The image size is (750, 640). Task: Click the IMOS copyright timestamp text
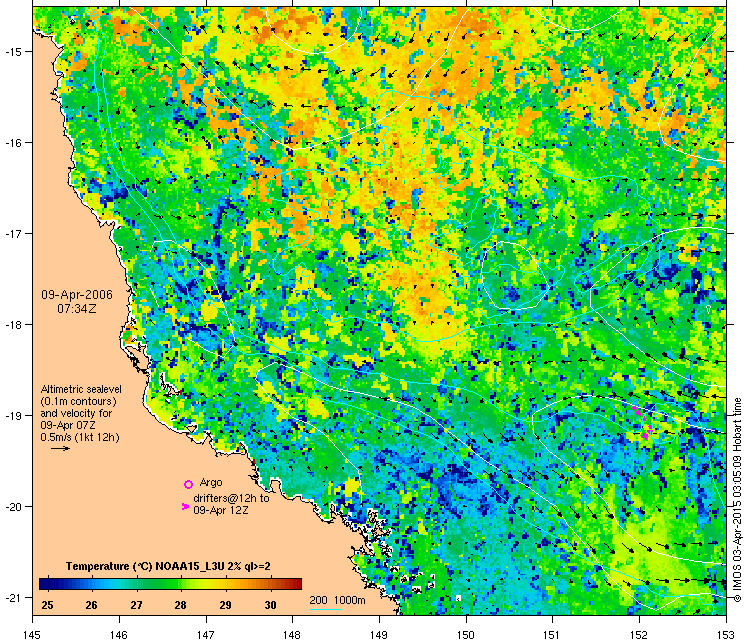pos(738,500)
